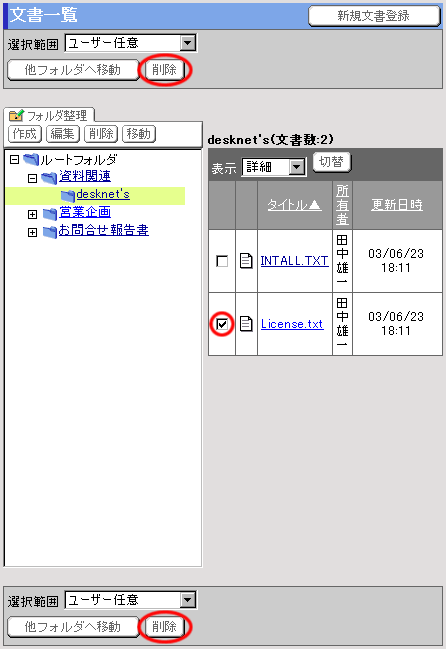
Task: Open the 表示 詳細 dropdown
Action: [274, 167]
